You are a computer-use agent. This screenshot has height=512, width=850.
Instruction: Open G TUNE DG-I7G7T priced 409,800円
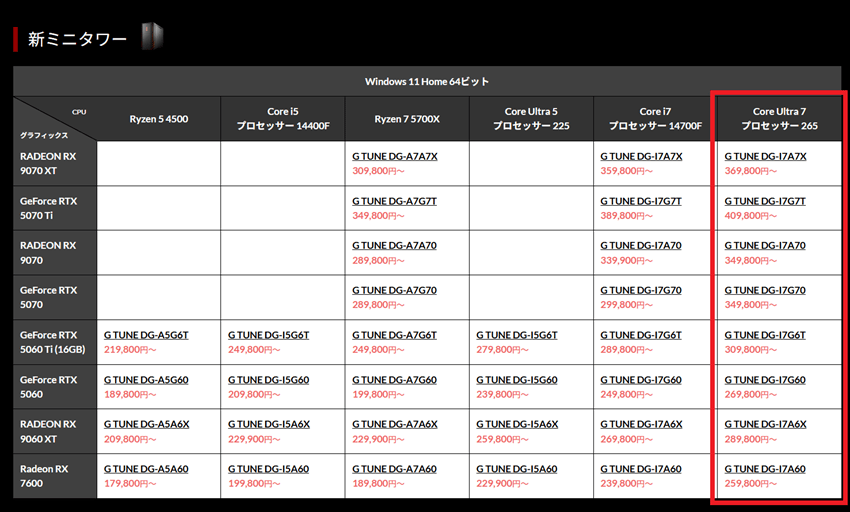click(765, 201)
